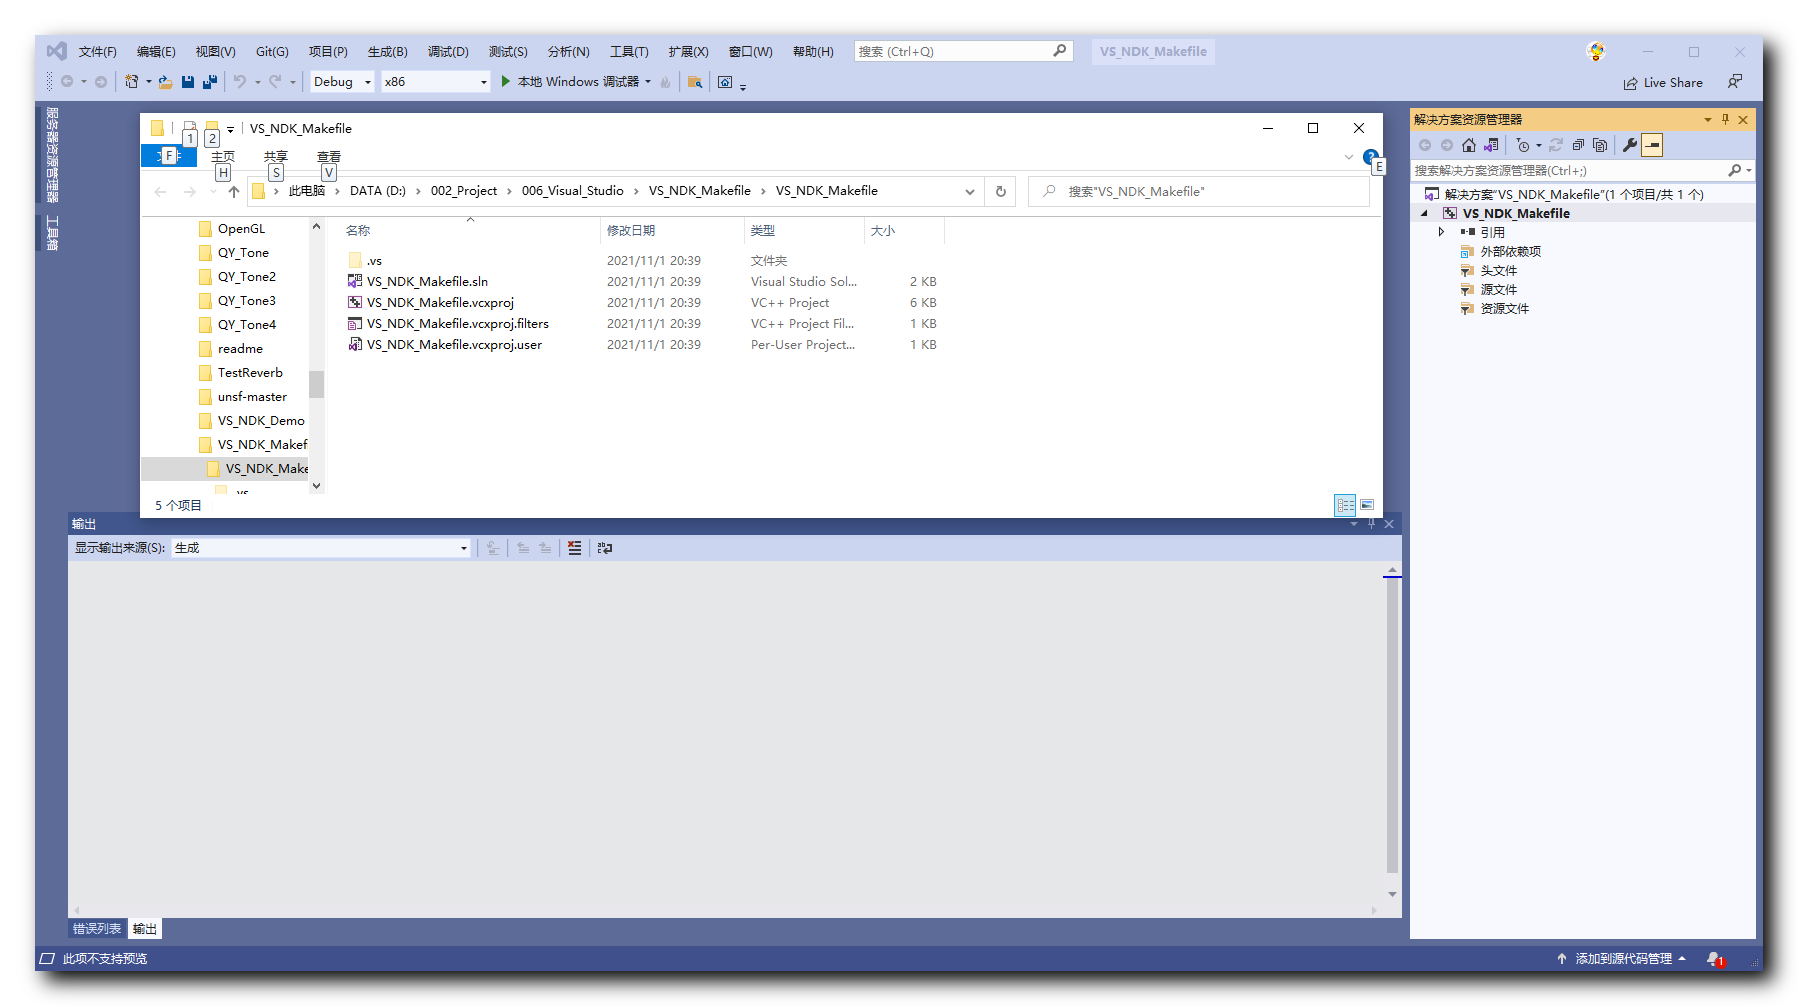Screen dimensions: 1798x1006
Task: Select 资源文件 folder in Solution Explorer
Action: [1504, 309]
